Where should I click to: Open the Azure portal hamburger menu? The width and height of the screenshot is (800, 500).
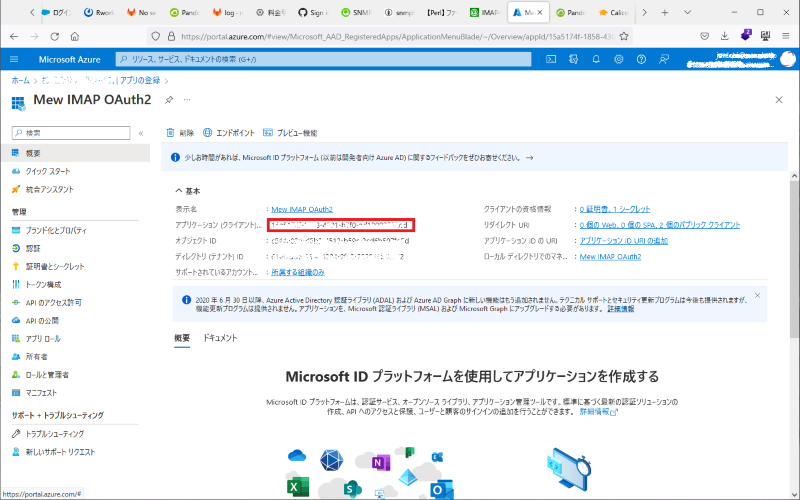[14, 59]
